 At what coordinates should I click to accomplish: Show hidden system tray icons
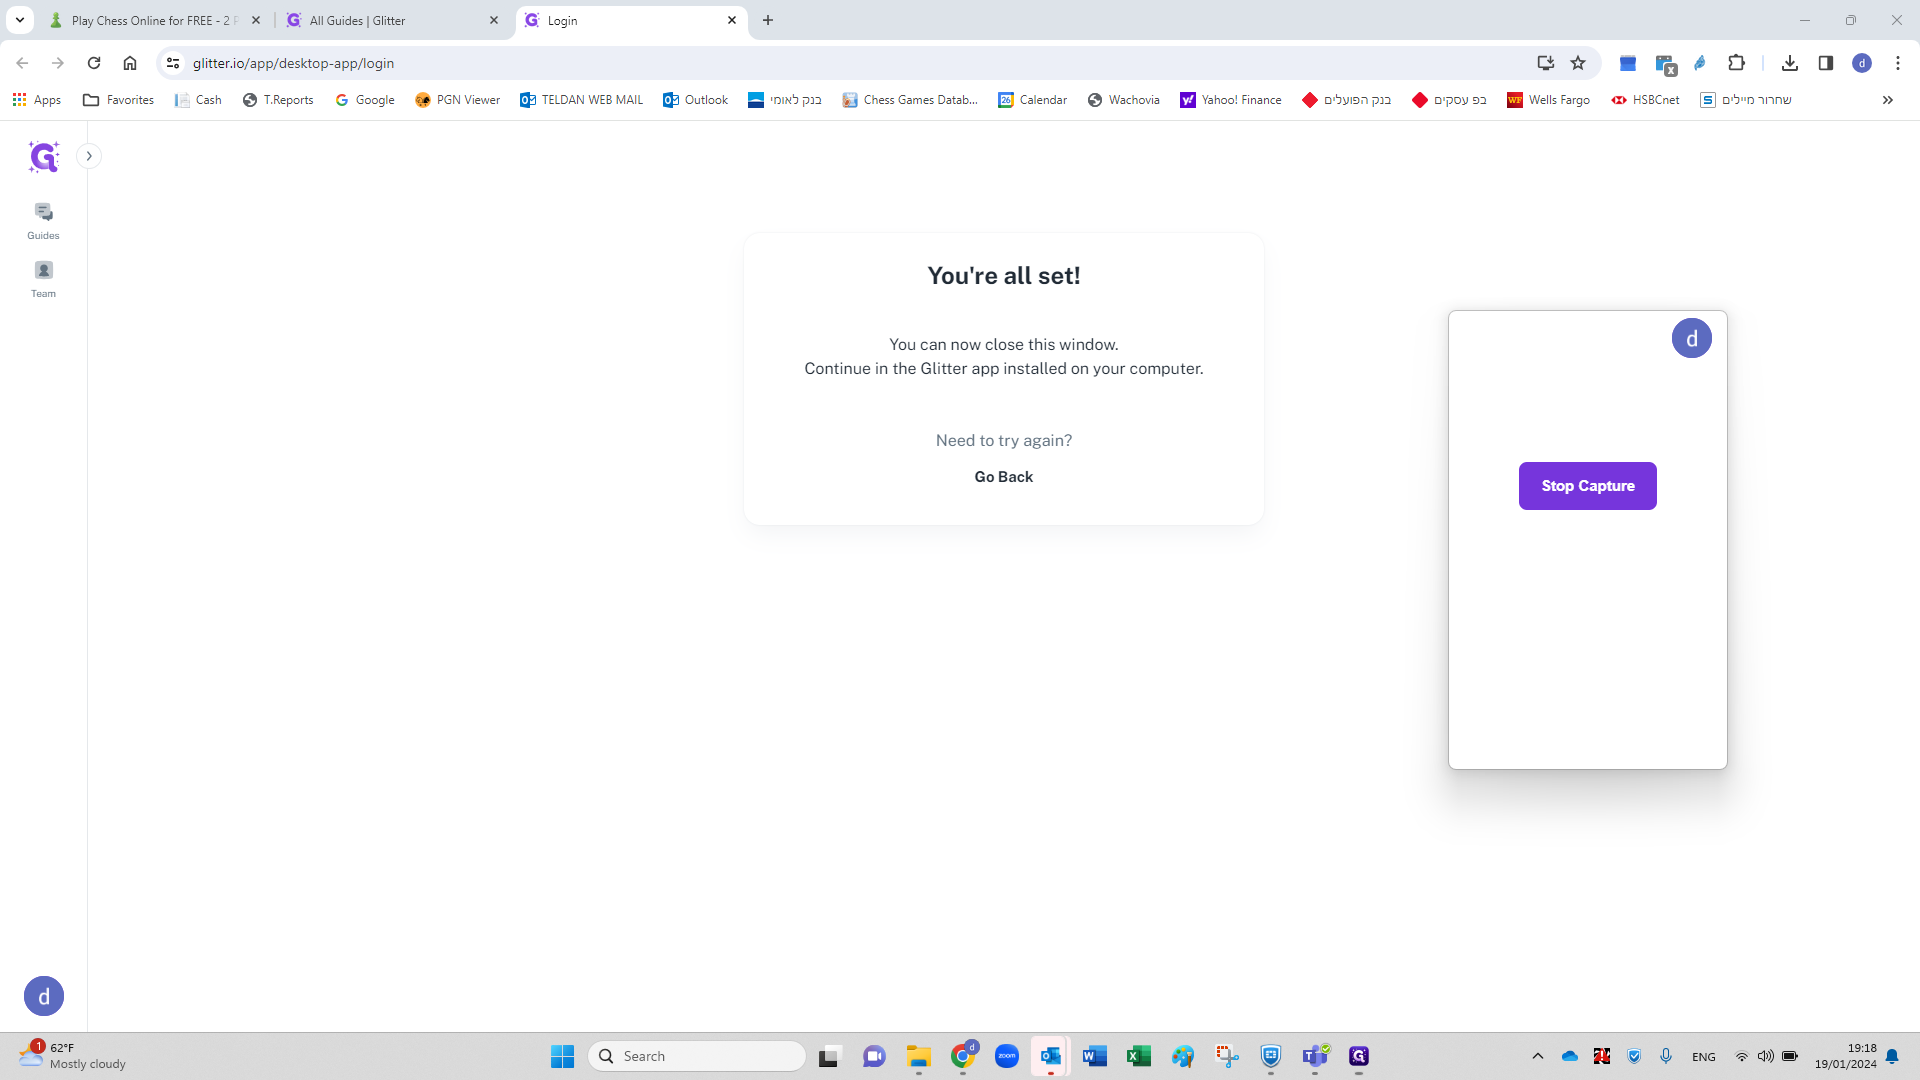[x=1537, y=1056]
